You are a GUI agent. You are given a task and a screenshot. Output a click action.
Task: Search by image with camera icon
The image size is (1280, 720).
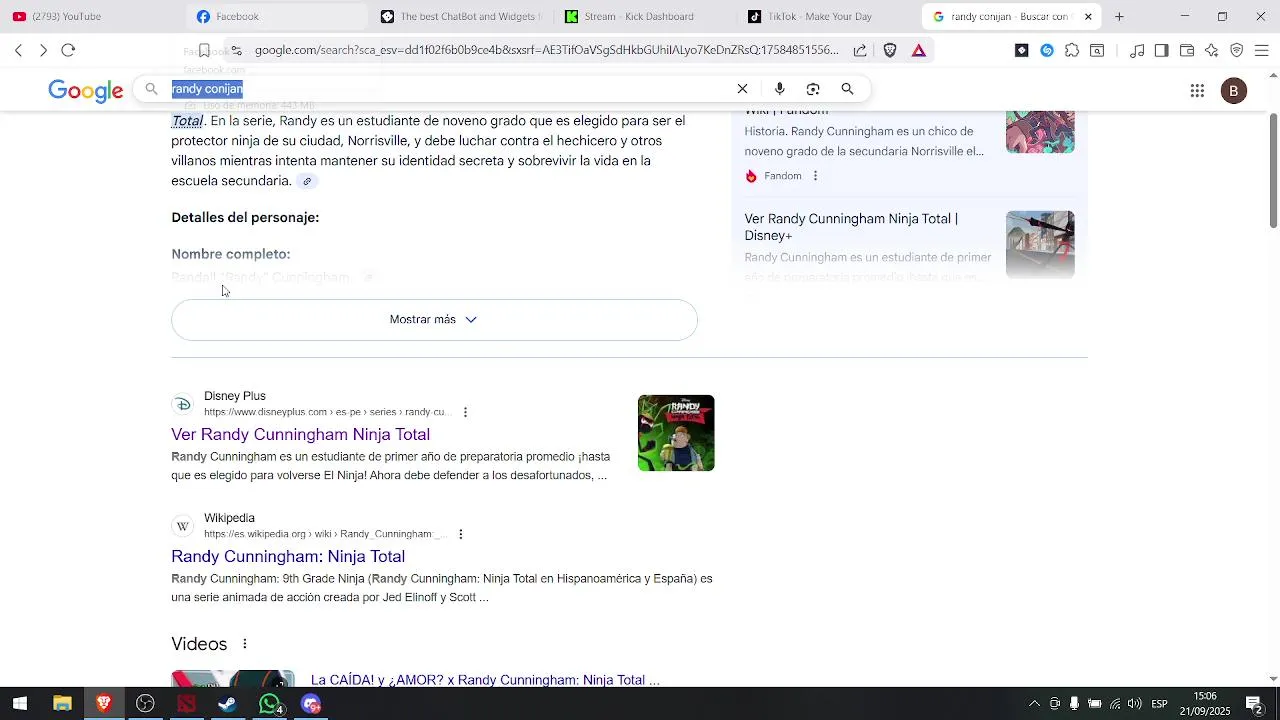(813, 89)
